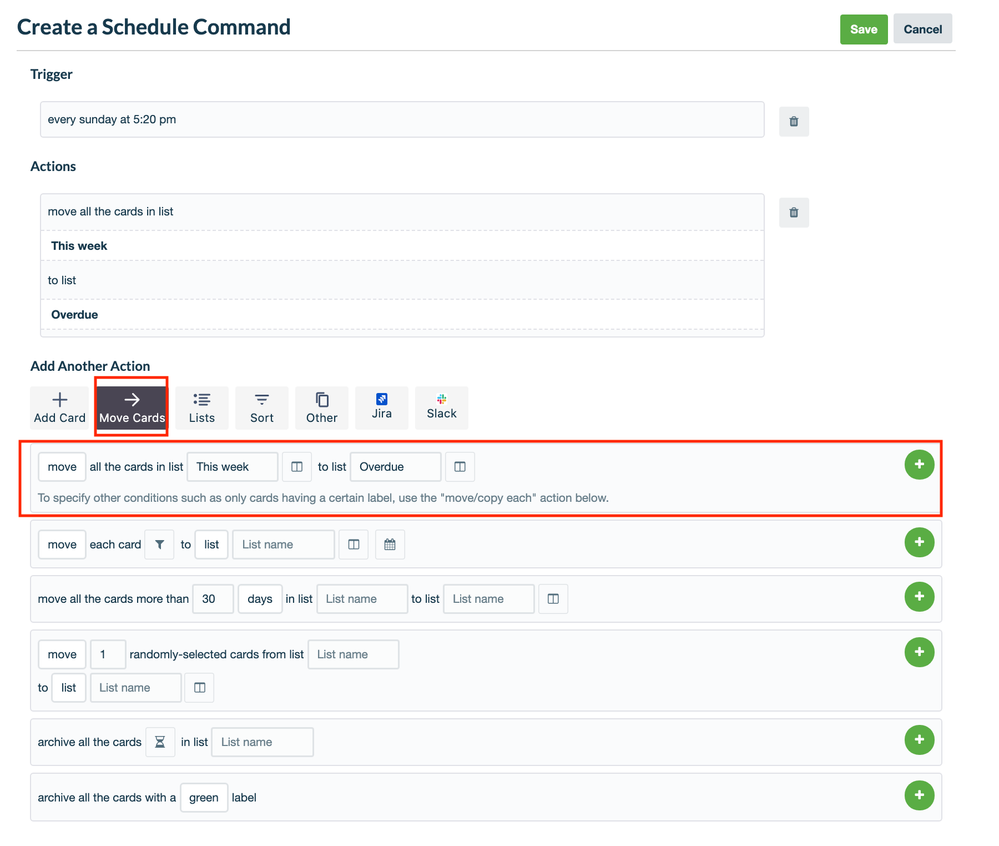Screen dimensions: 999x846
Task: Add the 'move each card' action
Action: (919, 542)
